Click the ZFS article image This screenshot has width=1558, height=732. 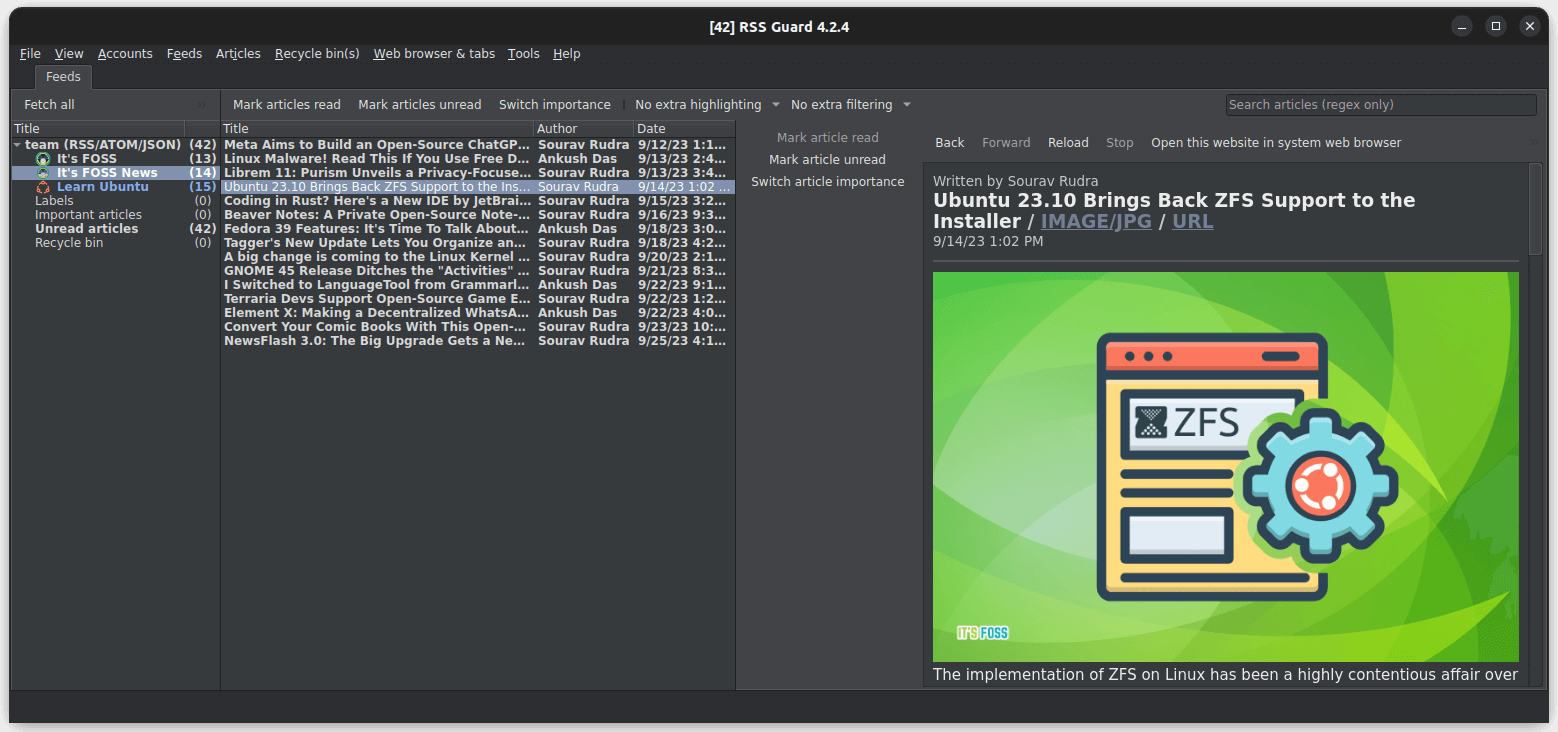[x=1224, y=466]
